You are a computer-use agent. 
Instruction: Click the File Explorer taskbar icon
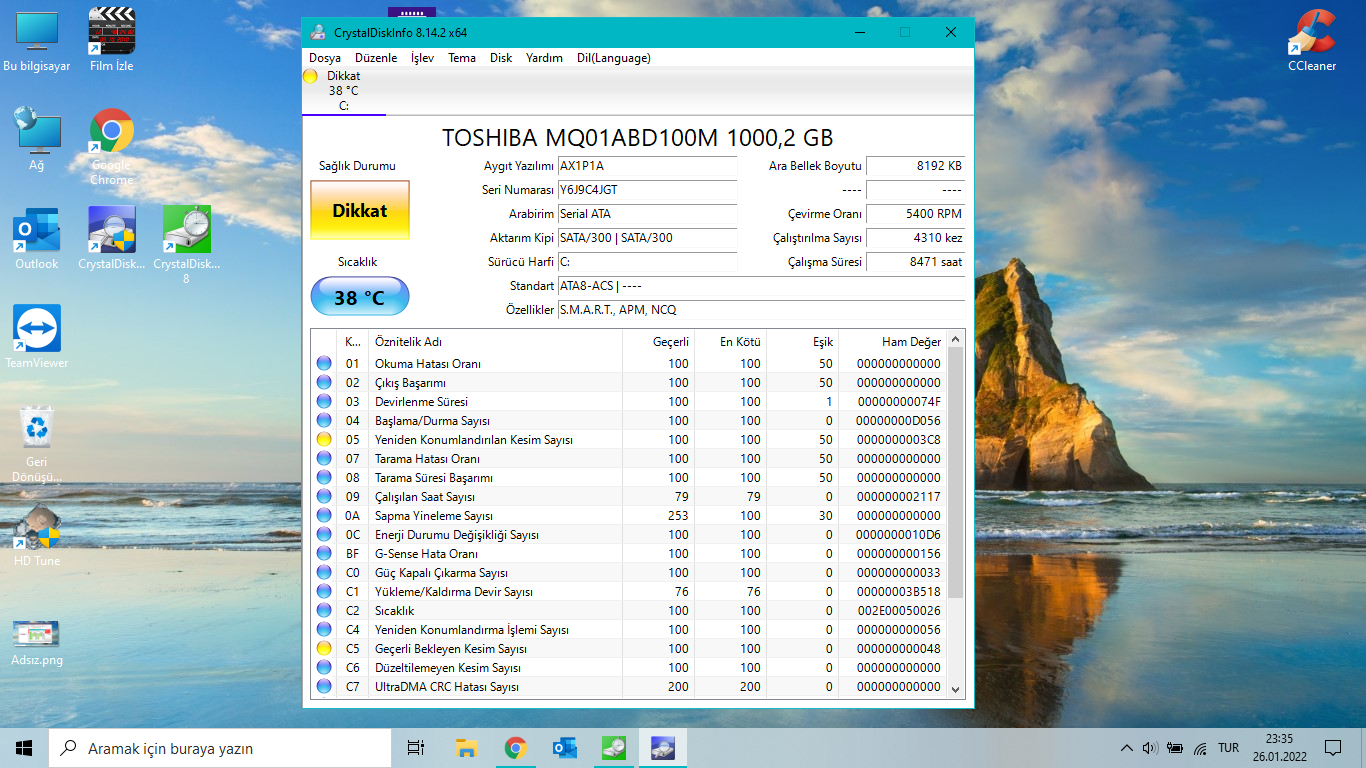466,748
